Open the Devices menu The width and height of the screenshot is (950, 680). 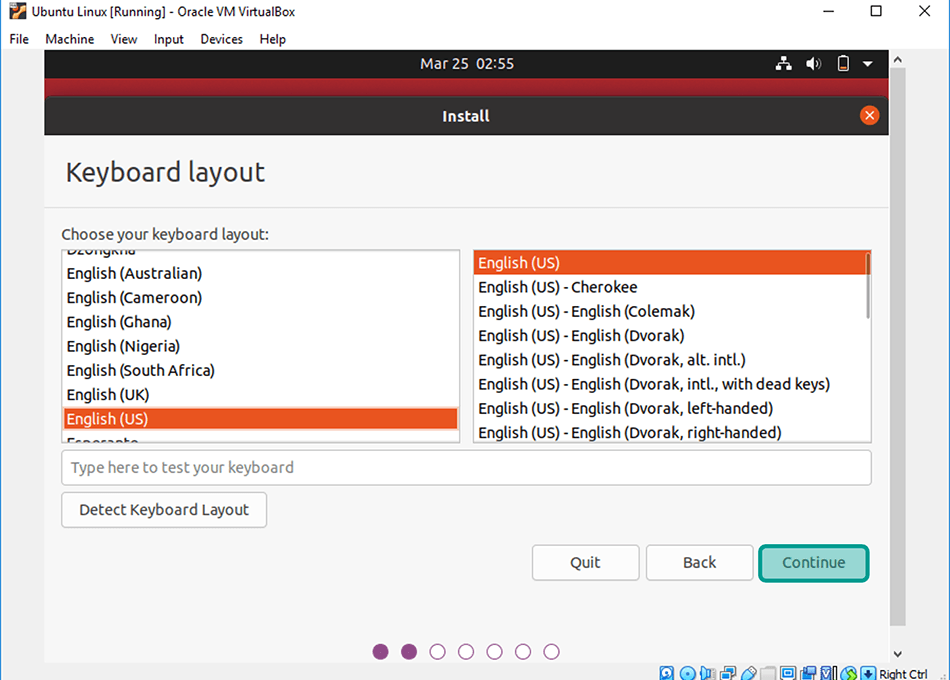tap(222, 39)
